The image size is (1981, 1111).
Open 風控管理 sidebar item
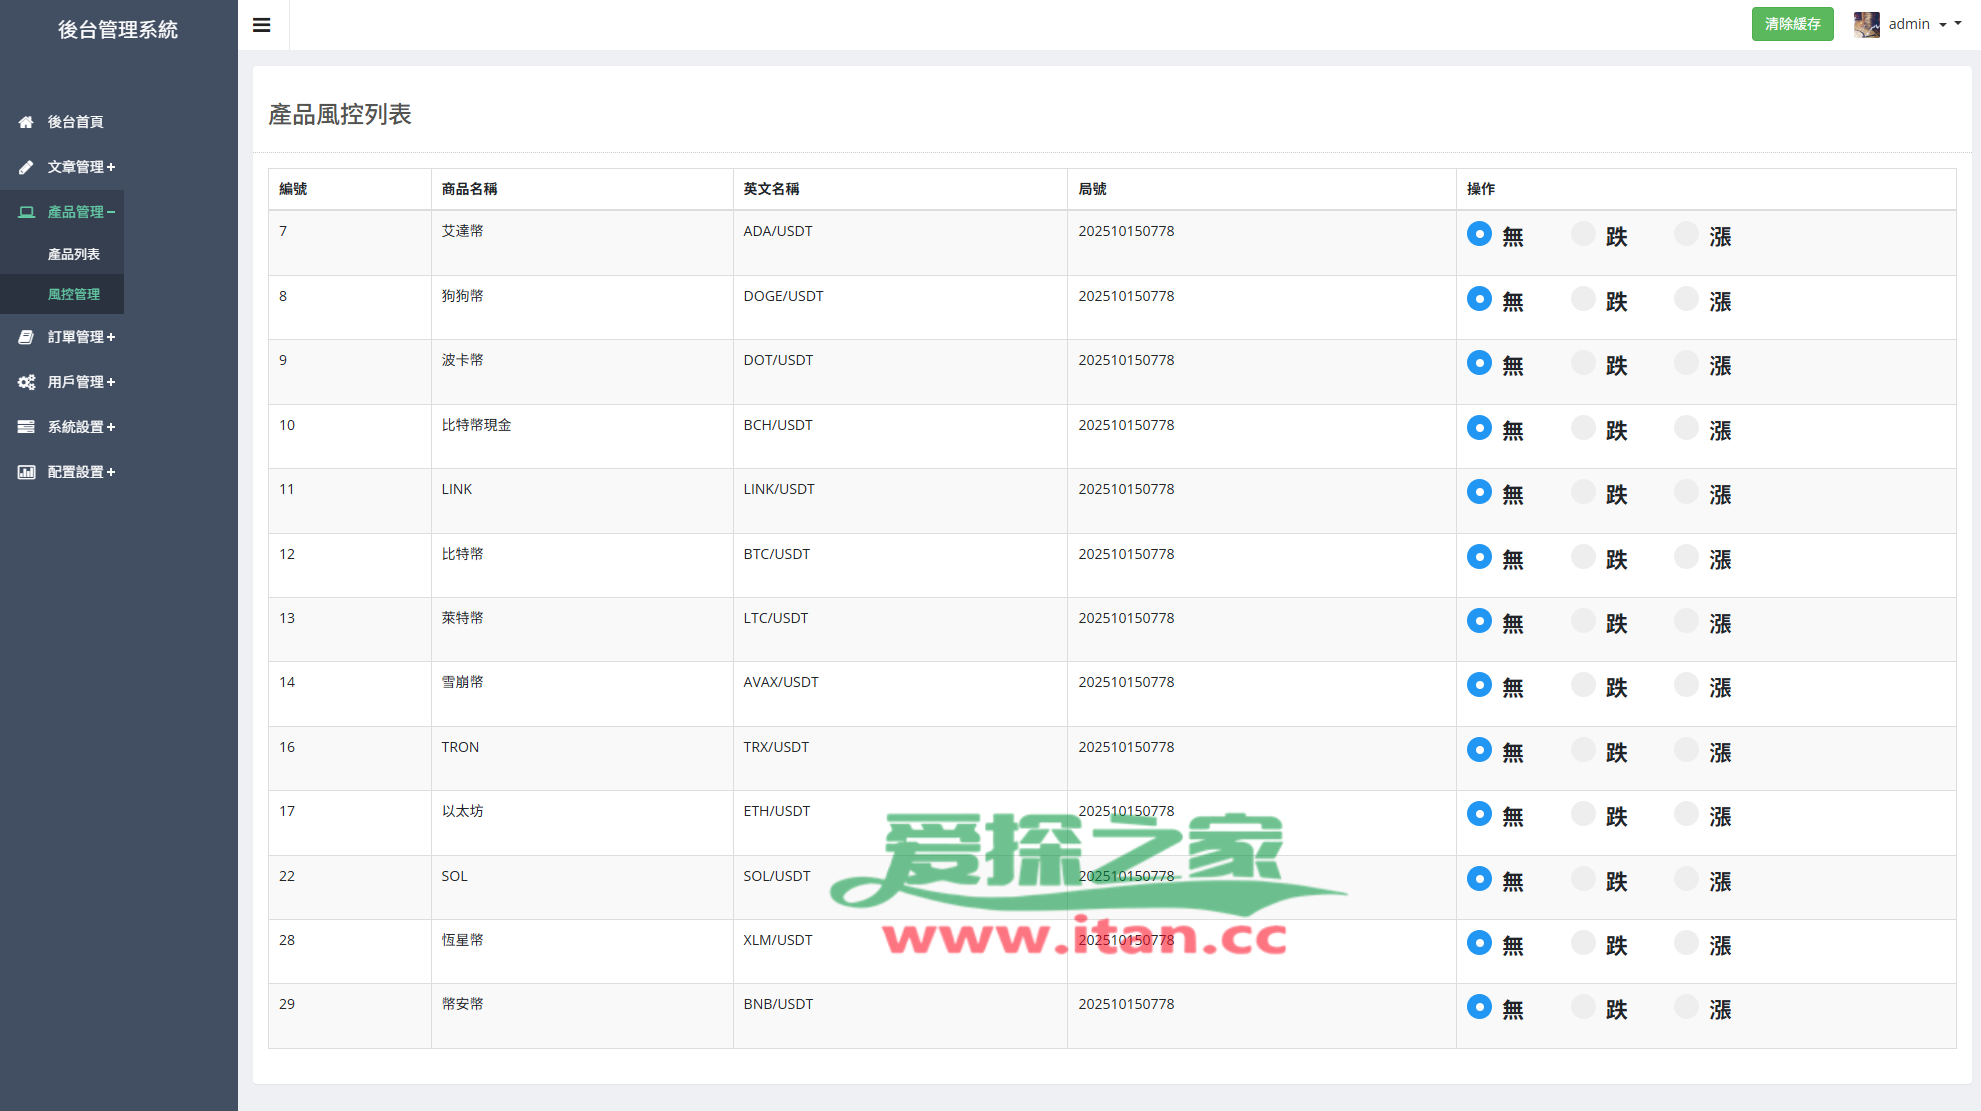tap(74, 294)
